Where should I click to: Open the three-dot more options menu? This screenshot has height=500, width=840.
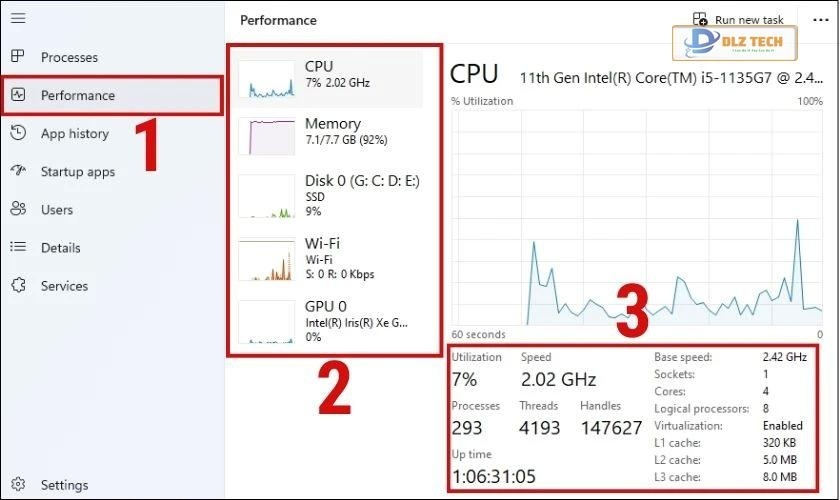coord(821,20)
